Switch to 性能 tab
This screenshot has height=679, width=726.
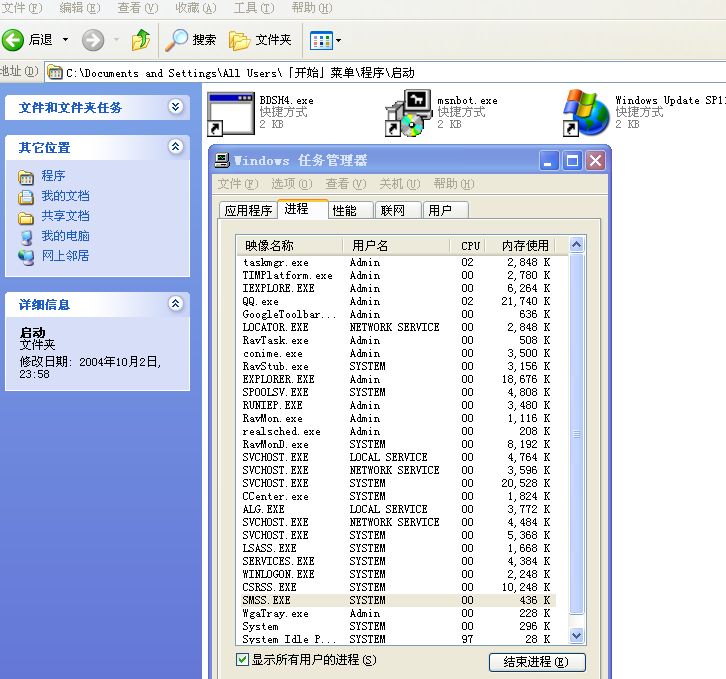[x=350, y=210]
